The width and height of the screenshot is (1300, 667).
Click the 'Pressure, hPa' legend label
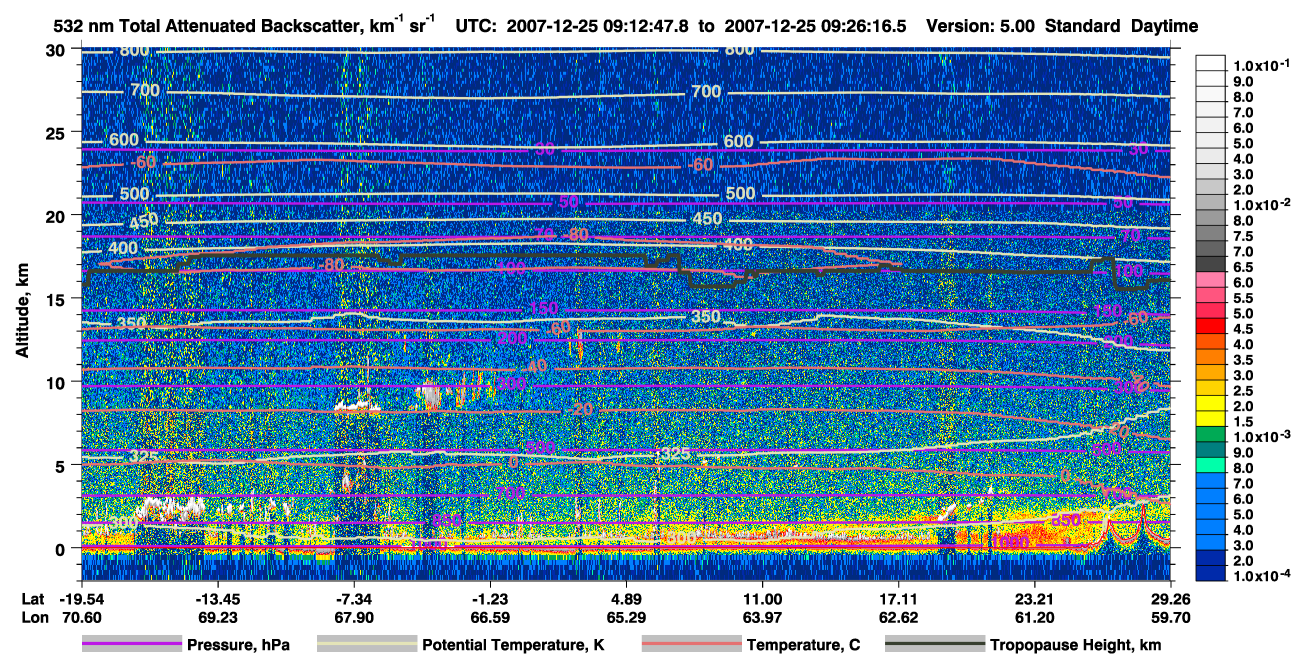[238, 646]
